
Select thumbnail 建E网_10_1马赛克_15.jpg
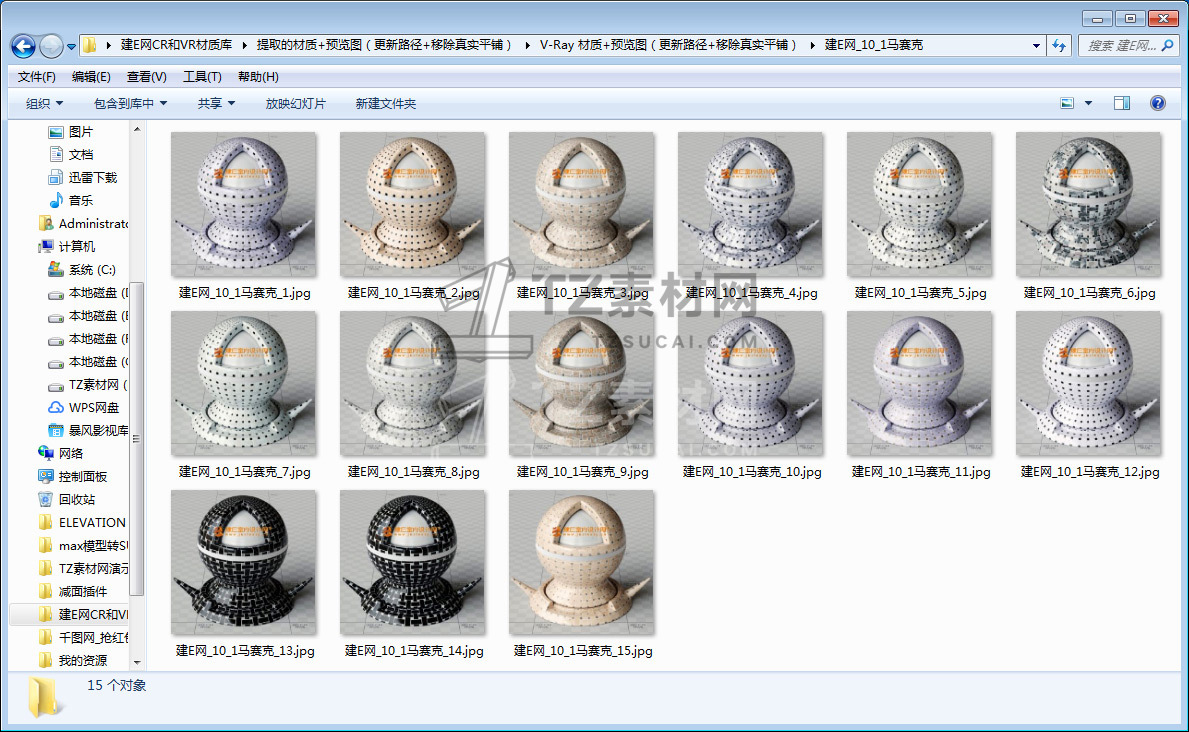[x=582, y=563]
